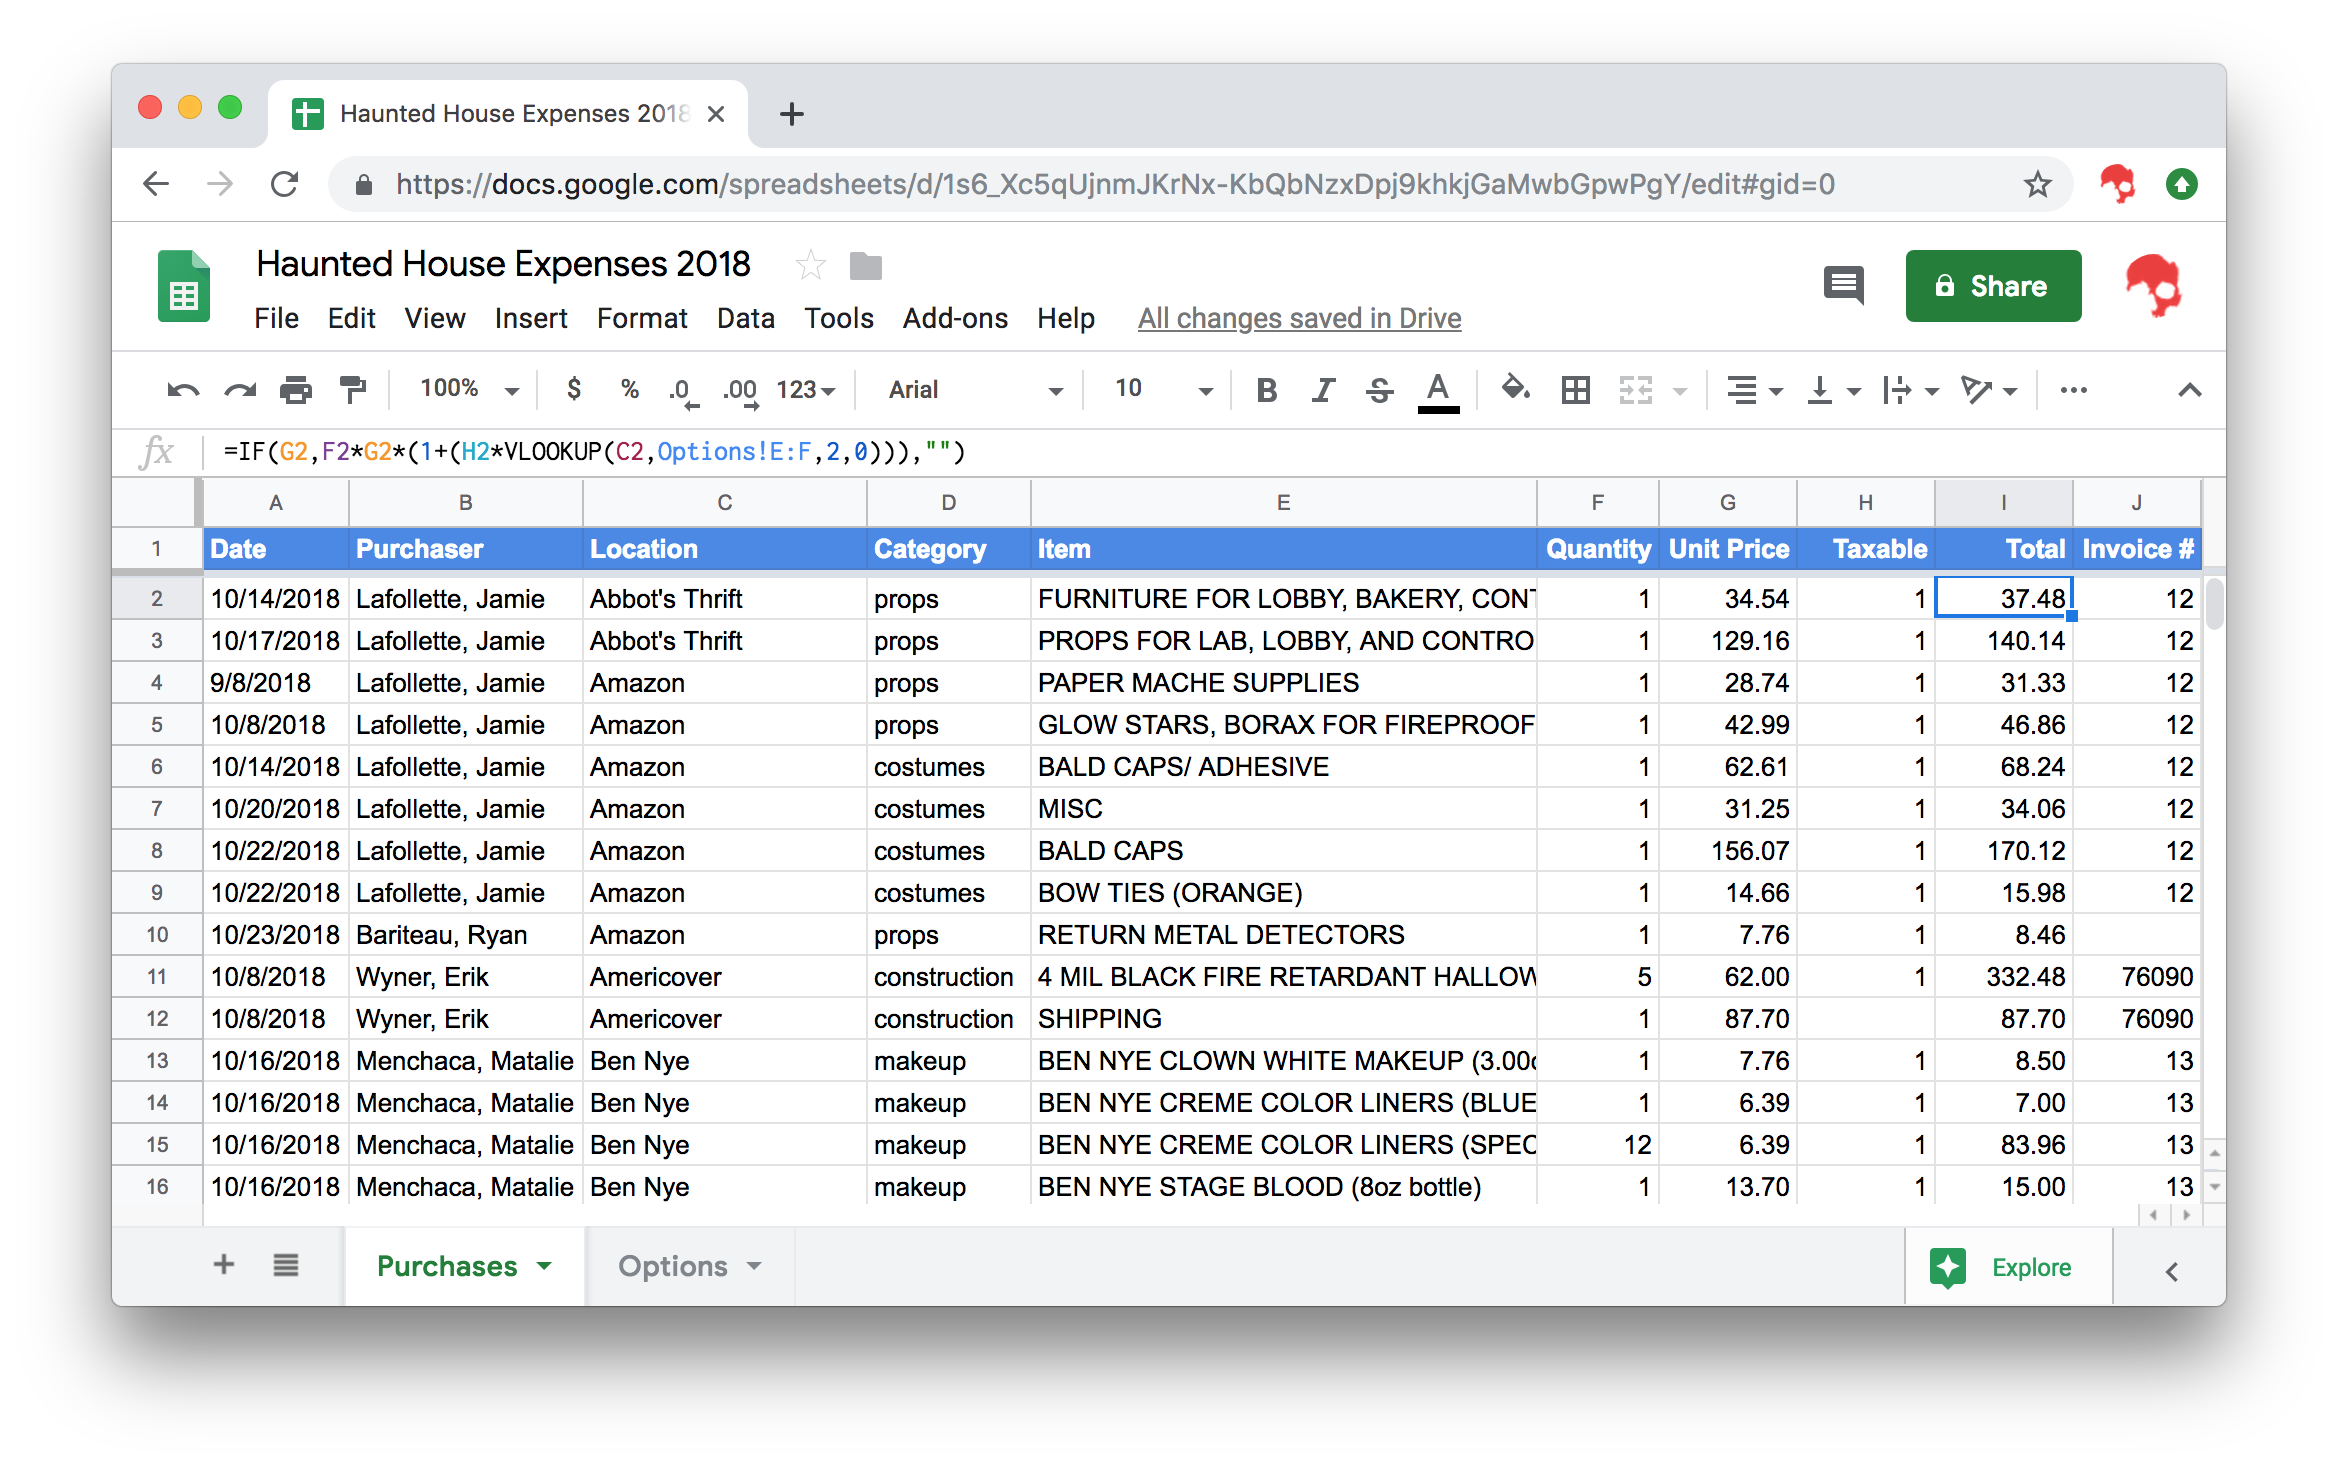Open Sheets home via green logo

coord(184,286)
